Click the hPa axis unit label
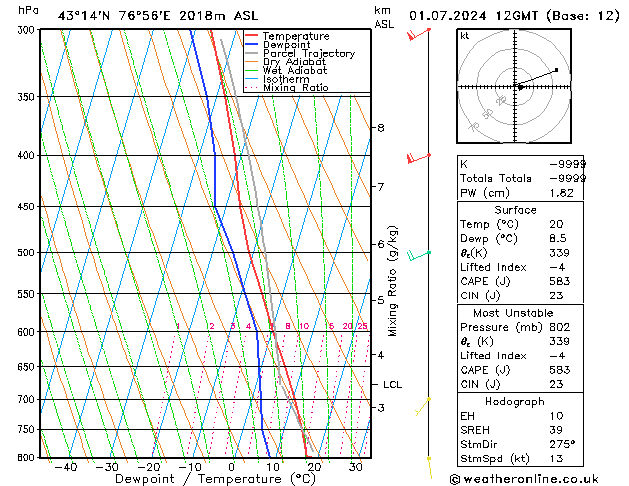 28,10
